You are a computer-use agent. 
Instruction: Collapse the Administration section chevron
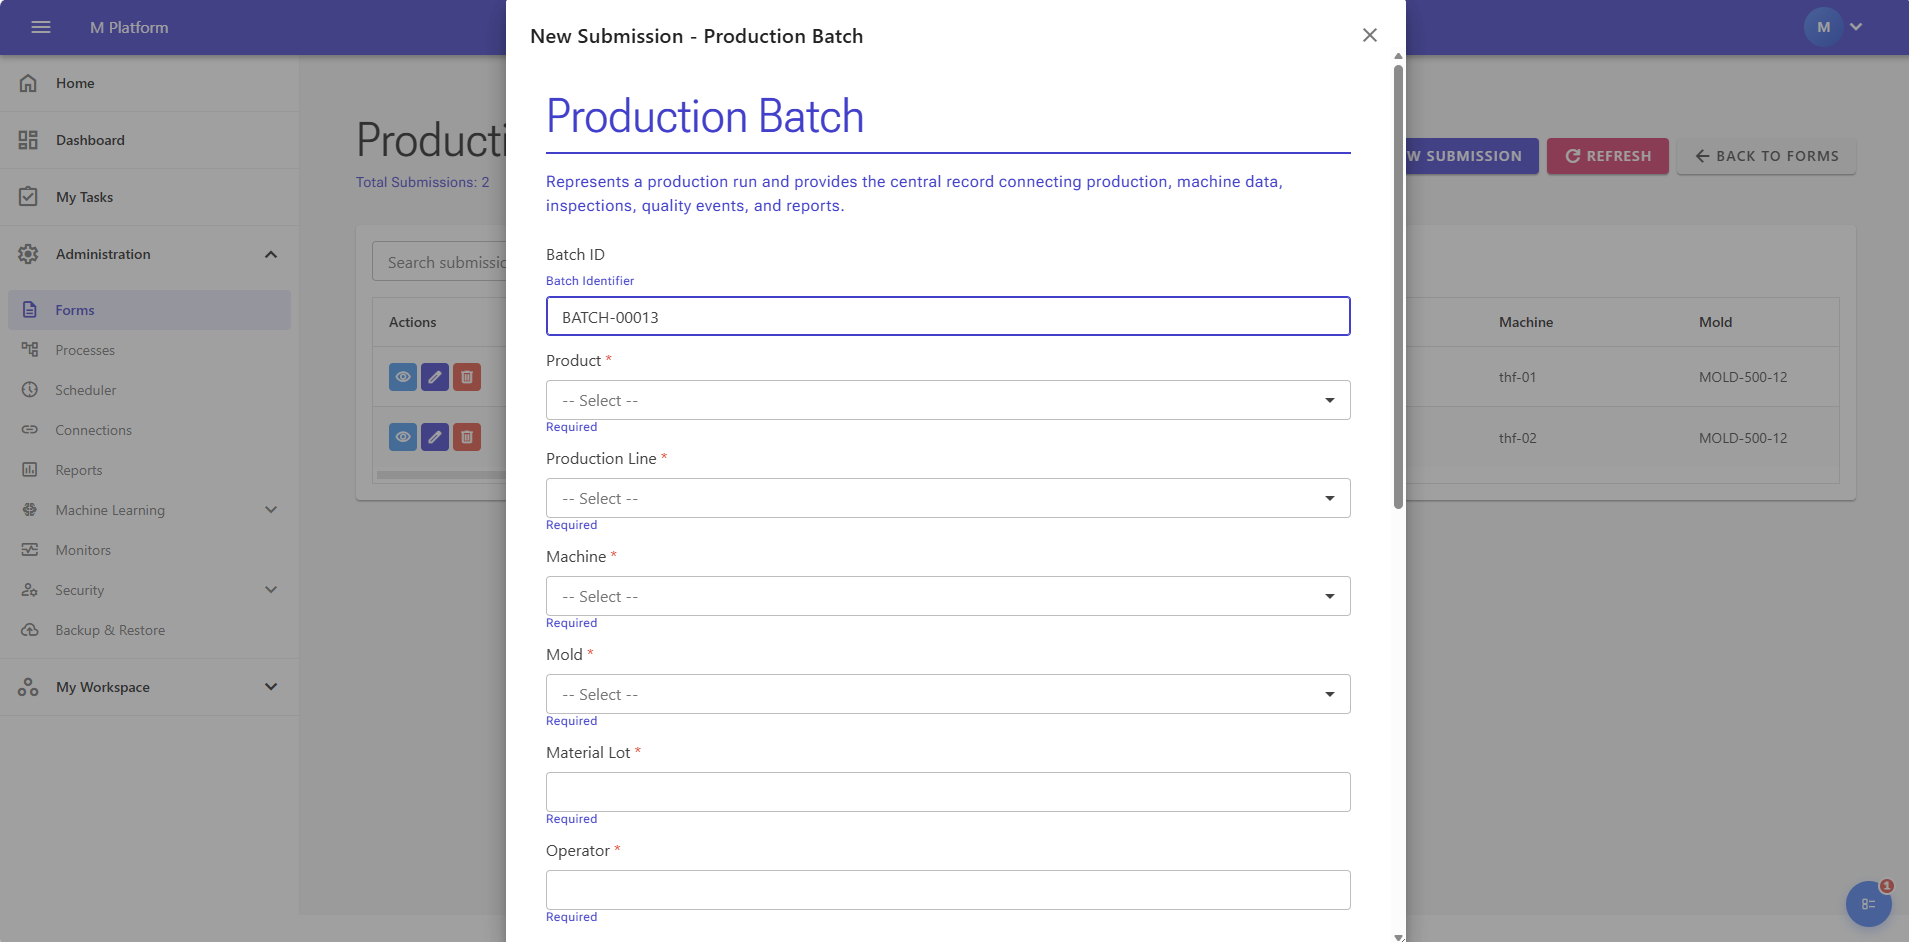271,254
